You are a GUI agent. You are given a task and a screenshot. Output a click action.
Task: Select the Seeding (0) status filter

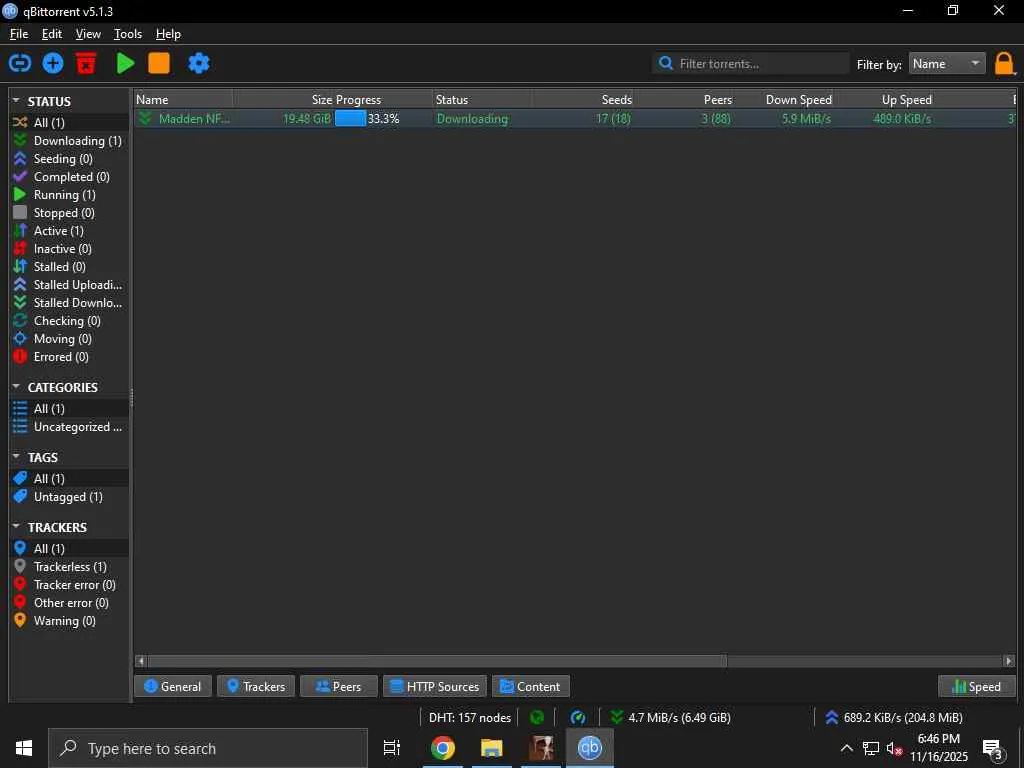click(x=69, y=159)
